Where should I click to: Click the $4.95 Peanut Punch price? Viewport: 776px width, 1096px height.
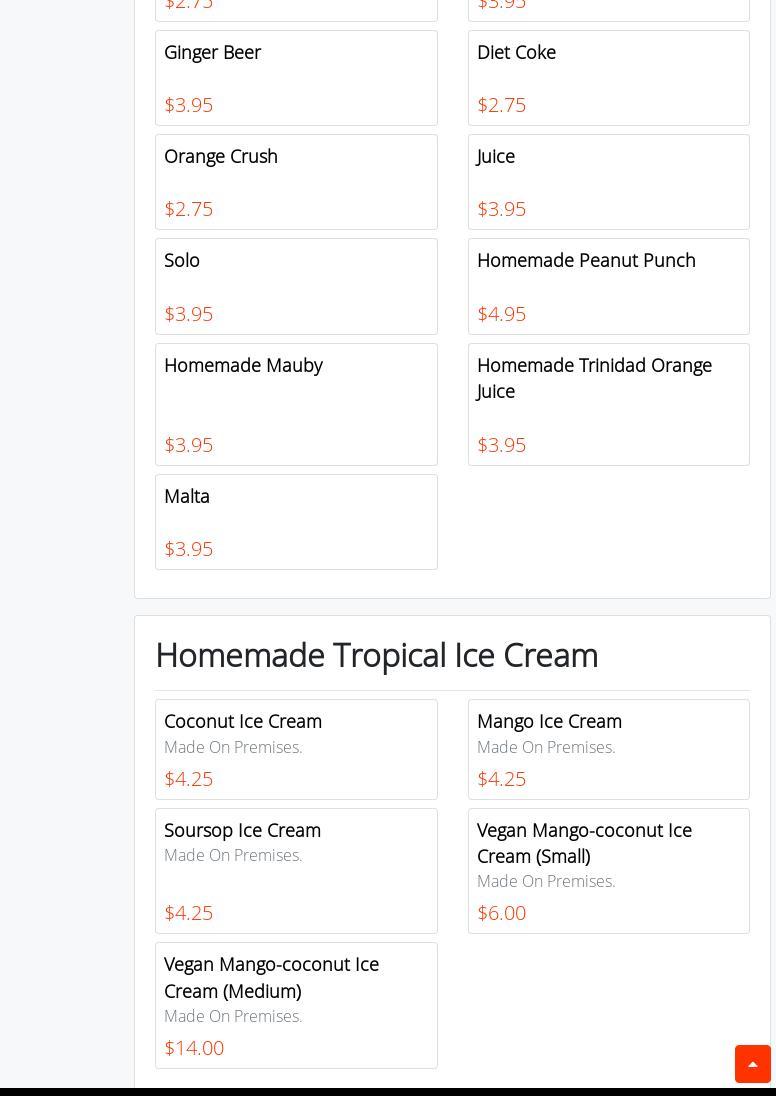pos(501,314)
